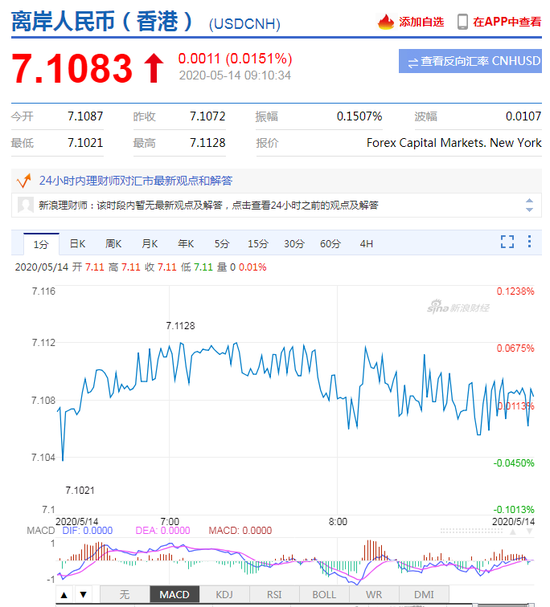Click the MACD: 0.0000 readout
This screenshot has height=607, width=550.
tap(240, 530)
